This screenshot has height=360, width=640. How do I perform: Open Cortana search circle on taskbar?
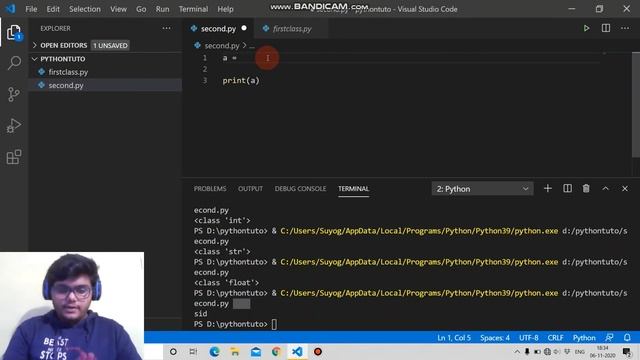pyautogui.click(x=173, y=351)
